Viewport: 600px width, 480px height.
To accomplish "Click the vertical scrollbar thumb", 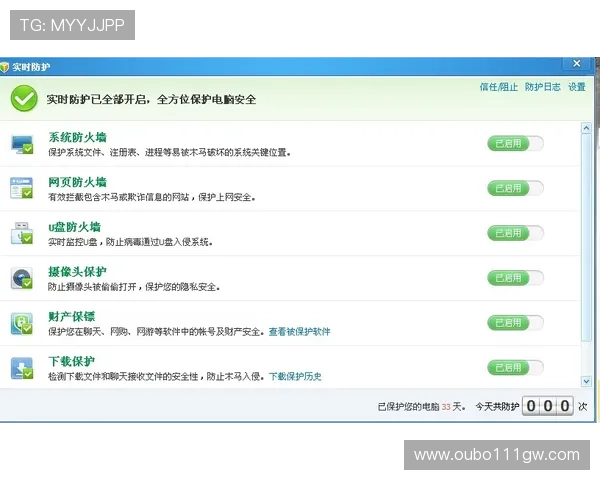I will tap(586, 237).
